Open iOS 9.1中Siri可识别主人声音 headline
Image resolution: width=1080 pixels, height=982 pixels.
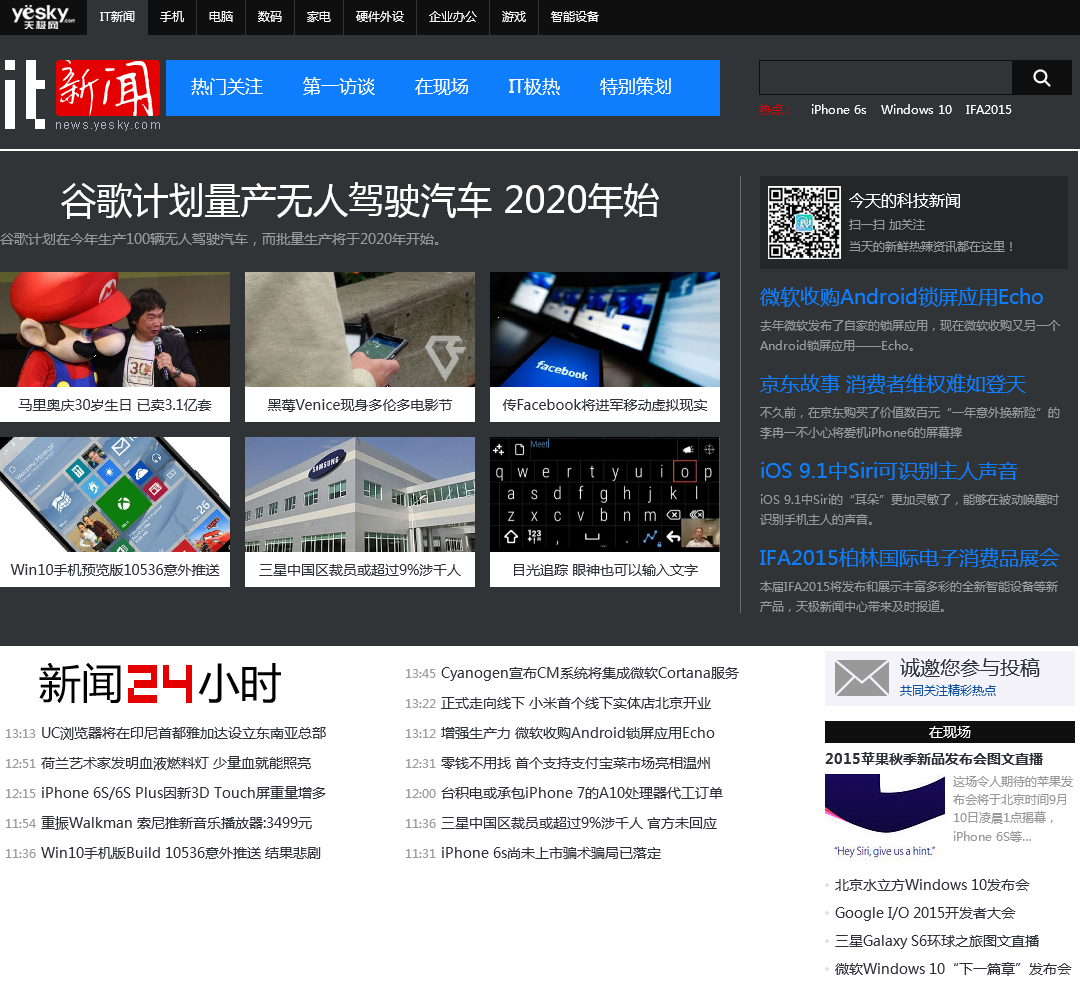[889, 471]
